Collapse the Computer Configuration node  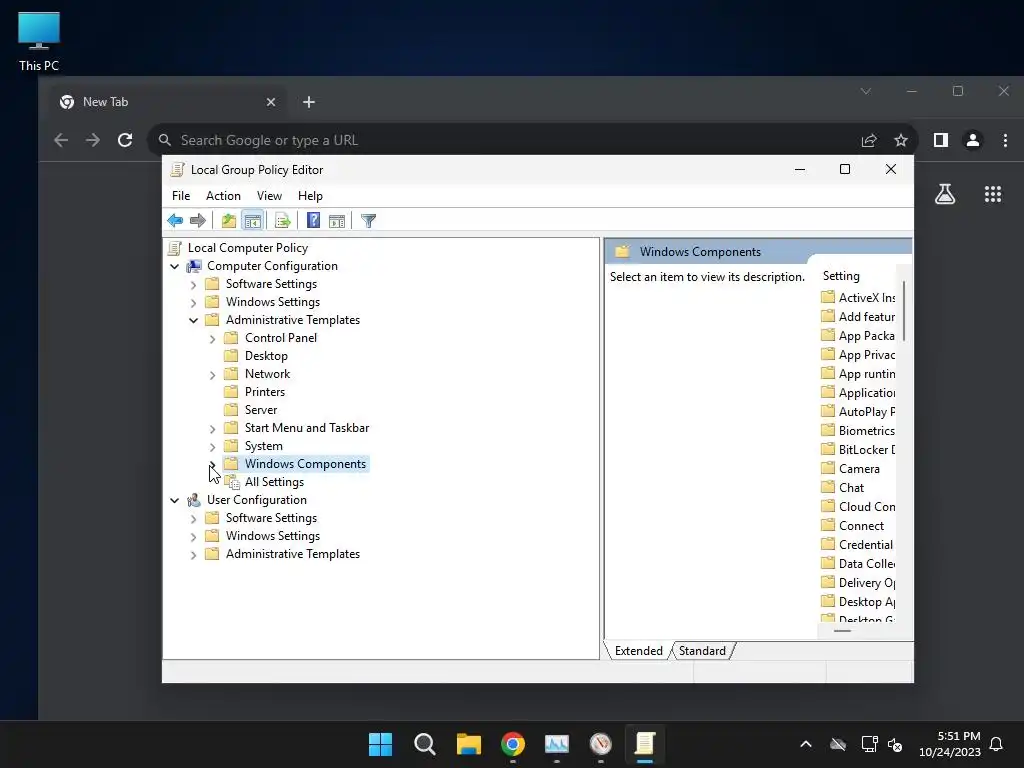click(x=174, y=266)
